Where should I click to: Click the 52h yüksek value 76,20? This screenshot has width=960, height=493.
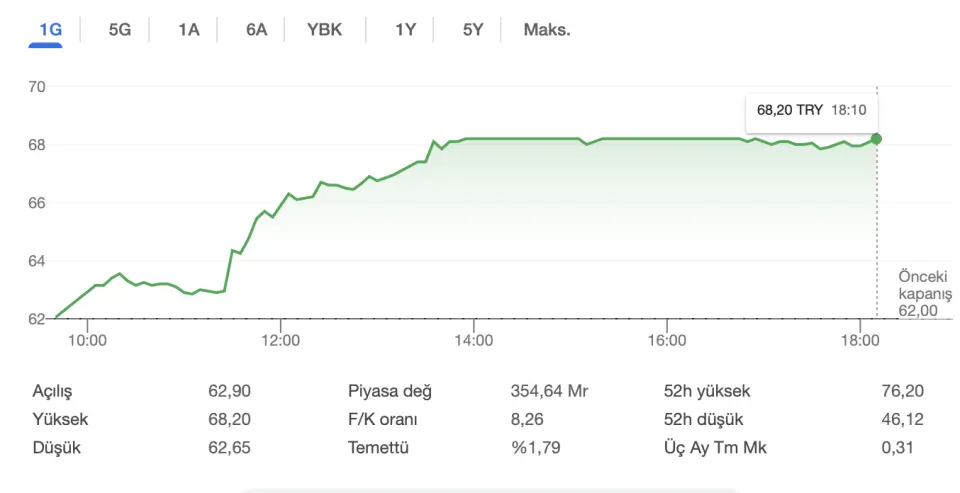(902, 391)
